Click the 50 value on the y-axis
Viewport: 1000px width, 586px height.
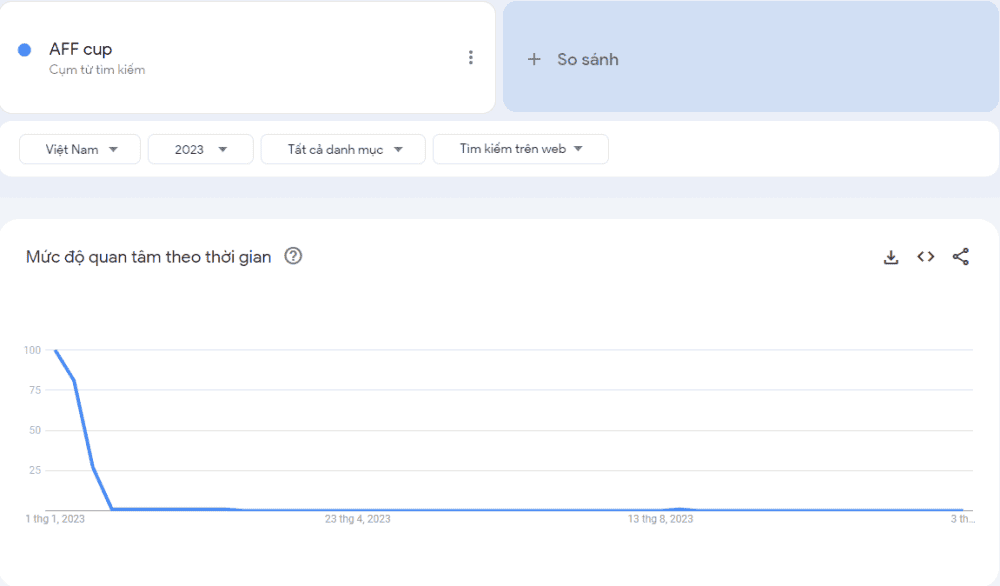point(35,430)
